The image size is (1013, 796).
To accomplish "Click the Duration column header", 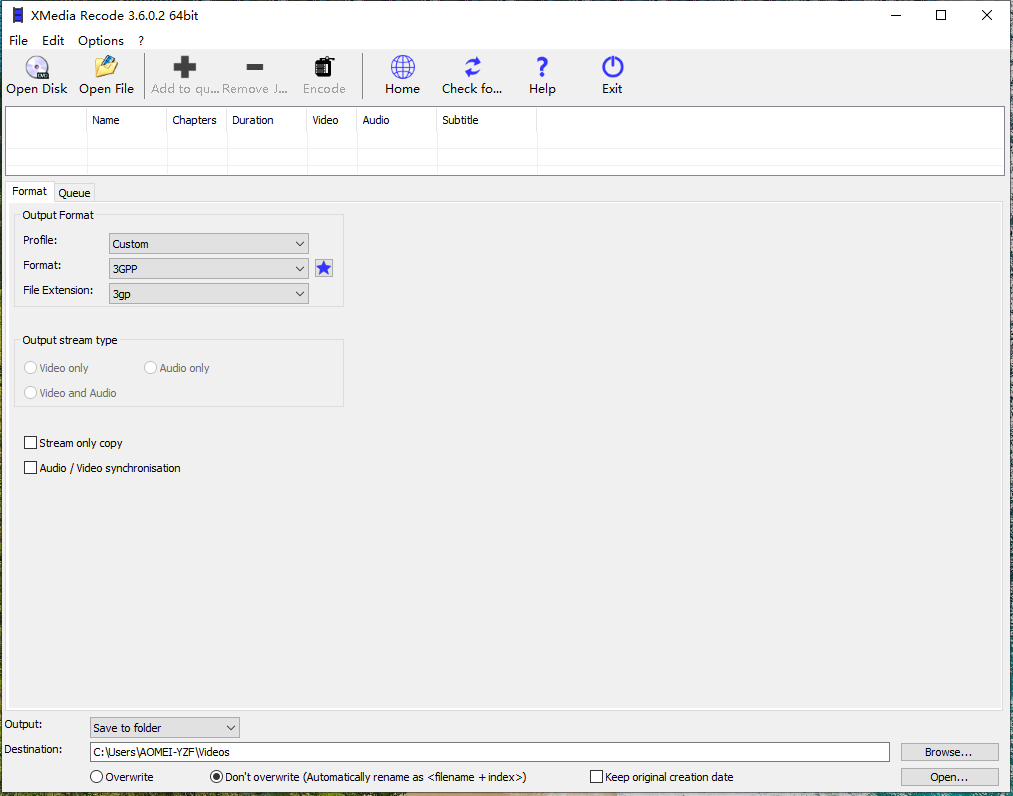I will 266,120.
